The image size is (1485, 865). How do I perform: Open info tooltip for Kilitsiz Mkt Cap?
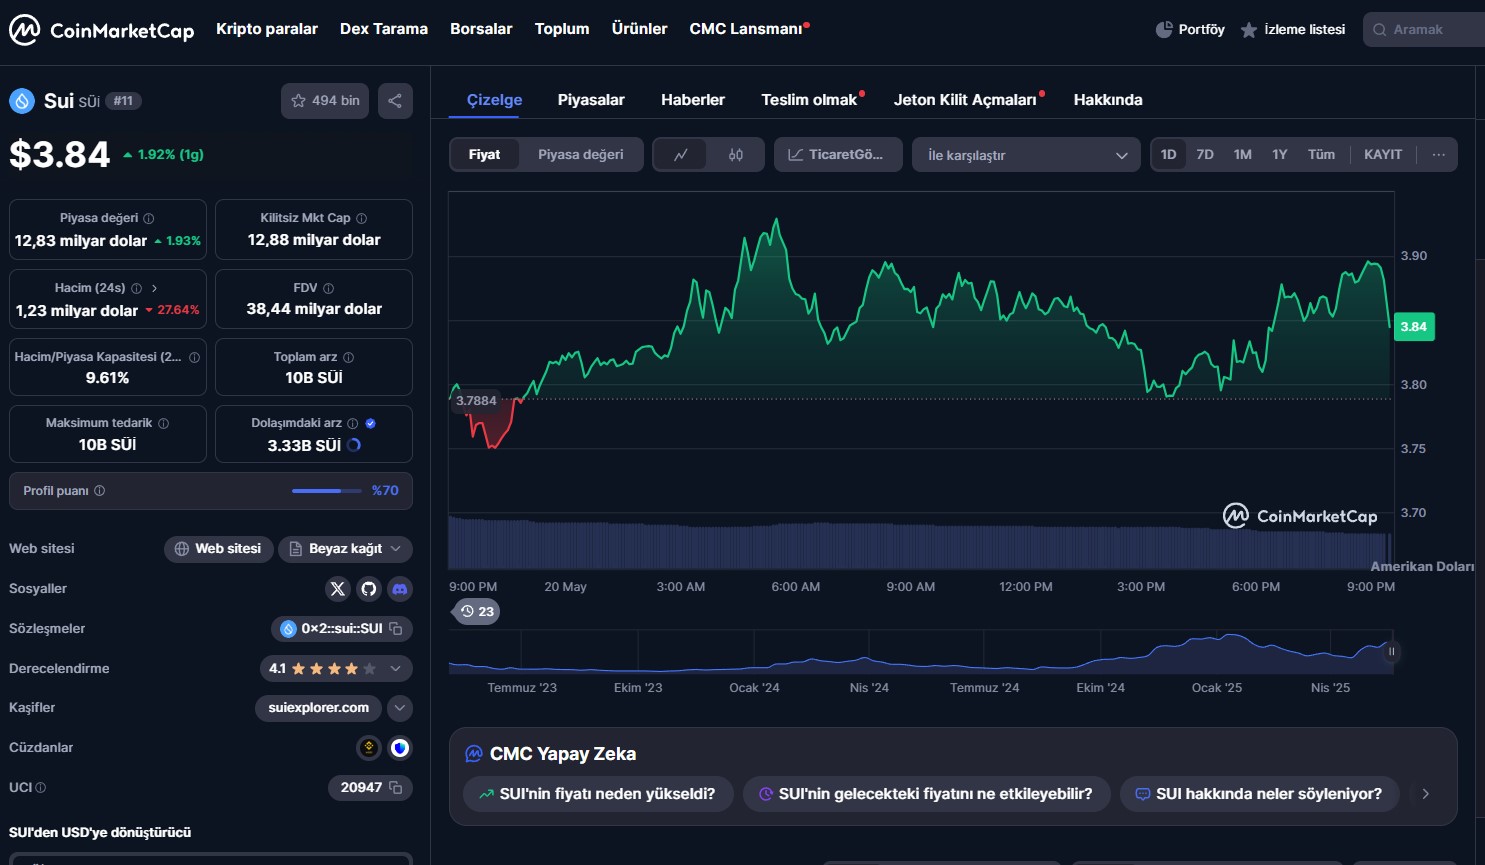[362, 218]
